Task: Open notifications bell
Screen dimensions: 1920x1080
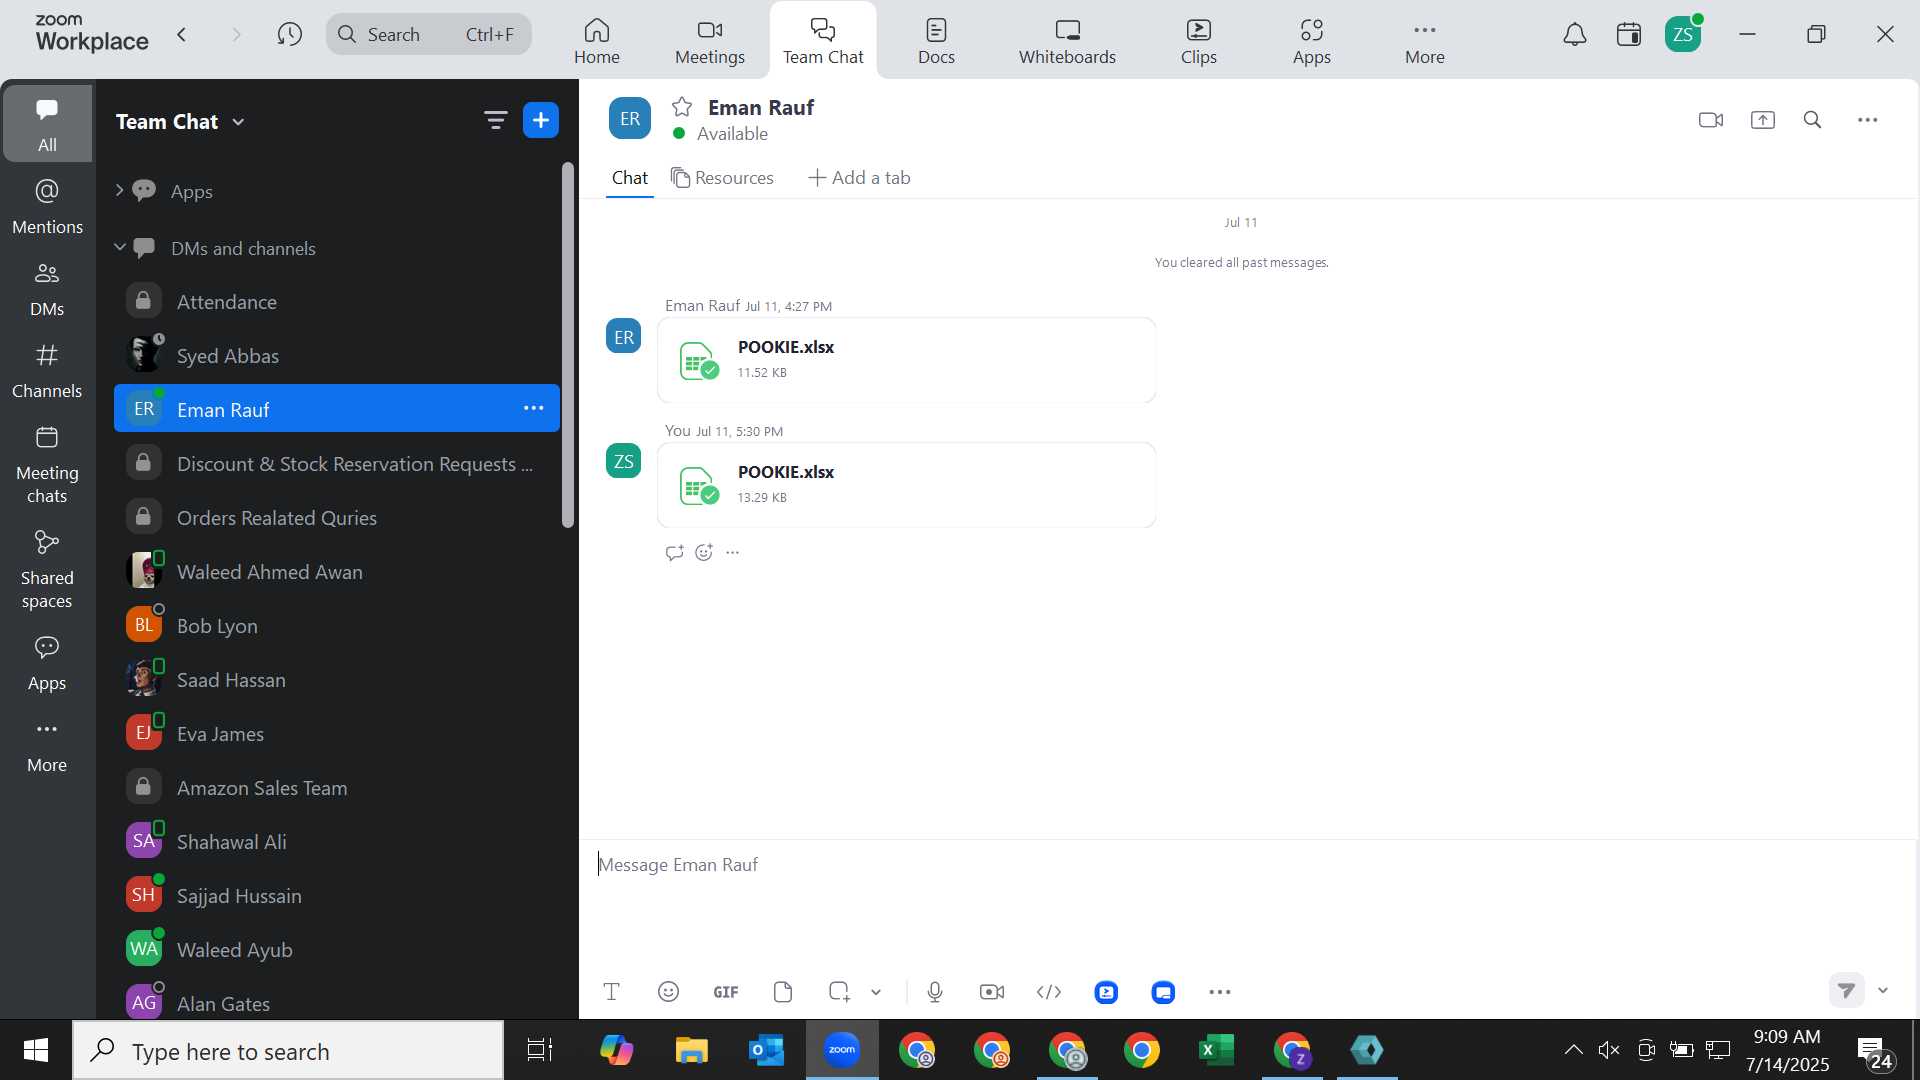Action: [1575, 34]
